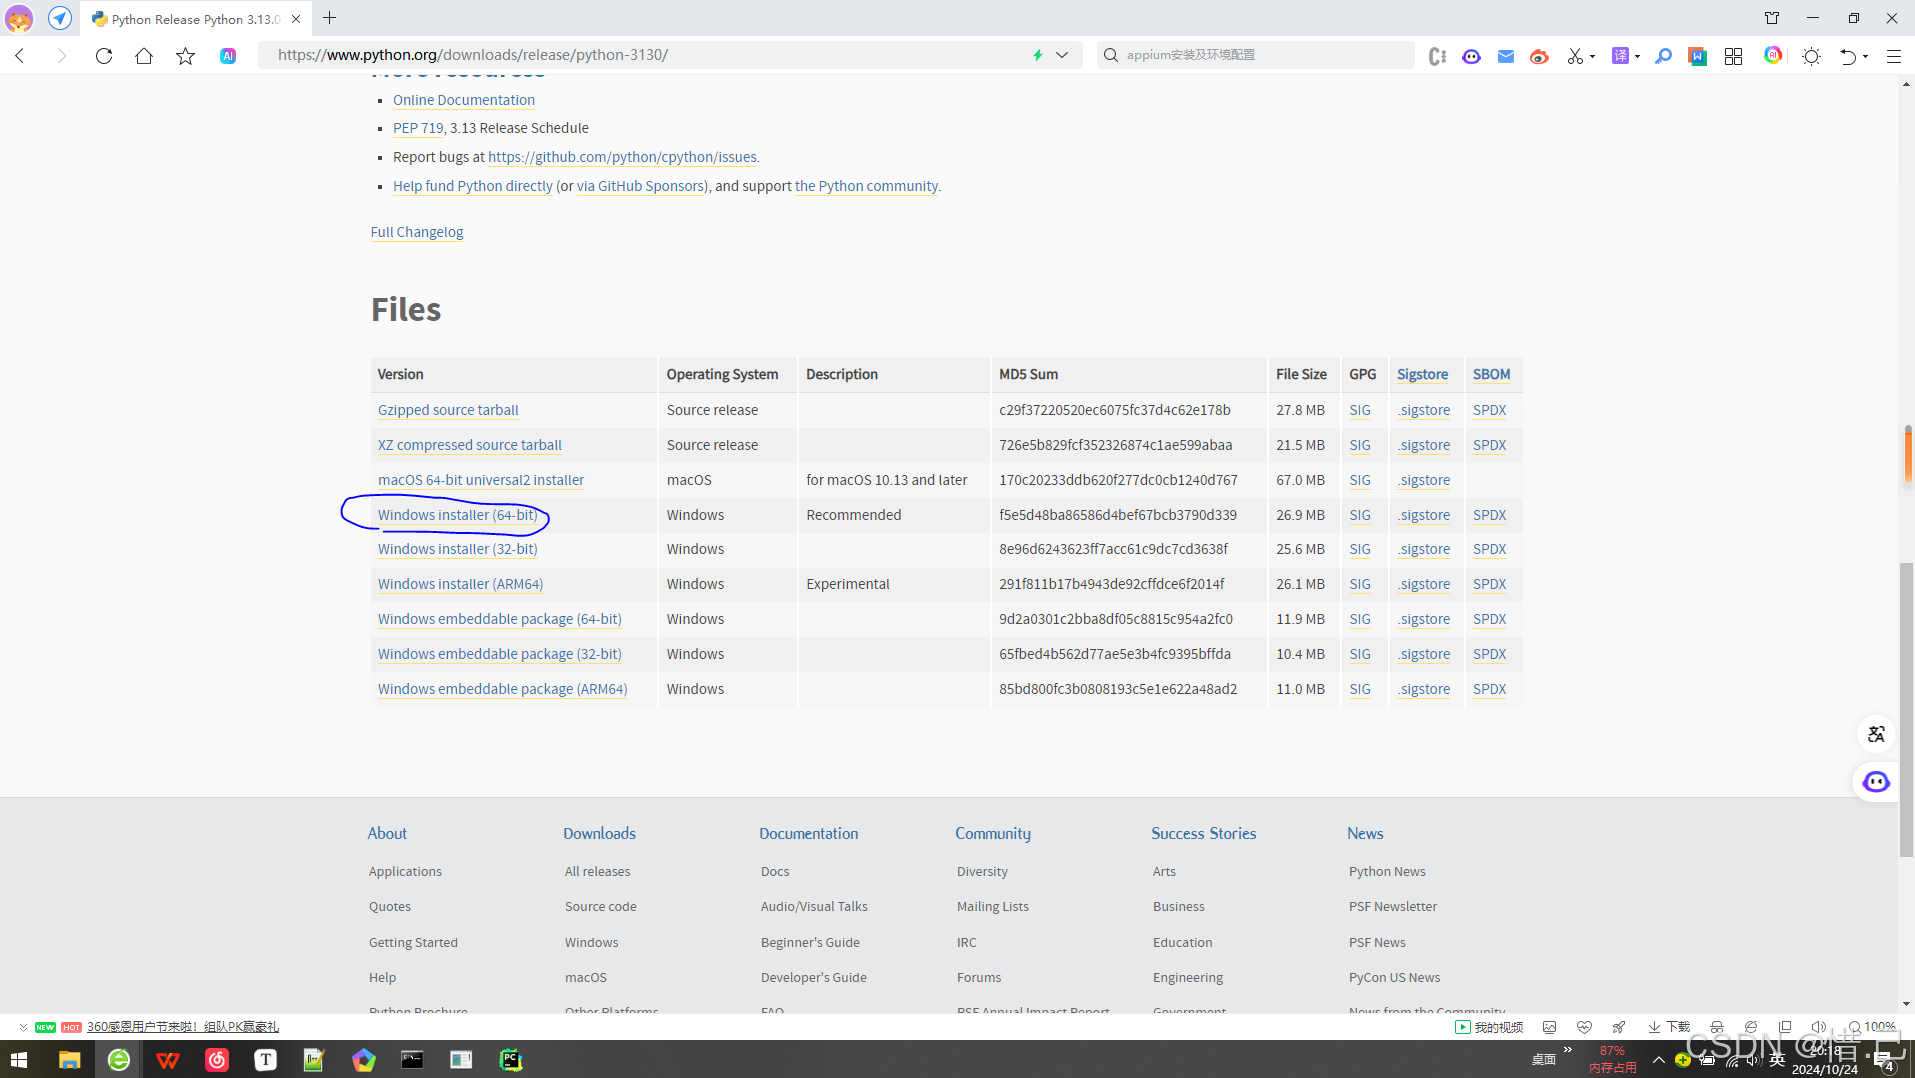Toggle page mute speaker in status bar

point(1818,1027)
